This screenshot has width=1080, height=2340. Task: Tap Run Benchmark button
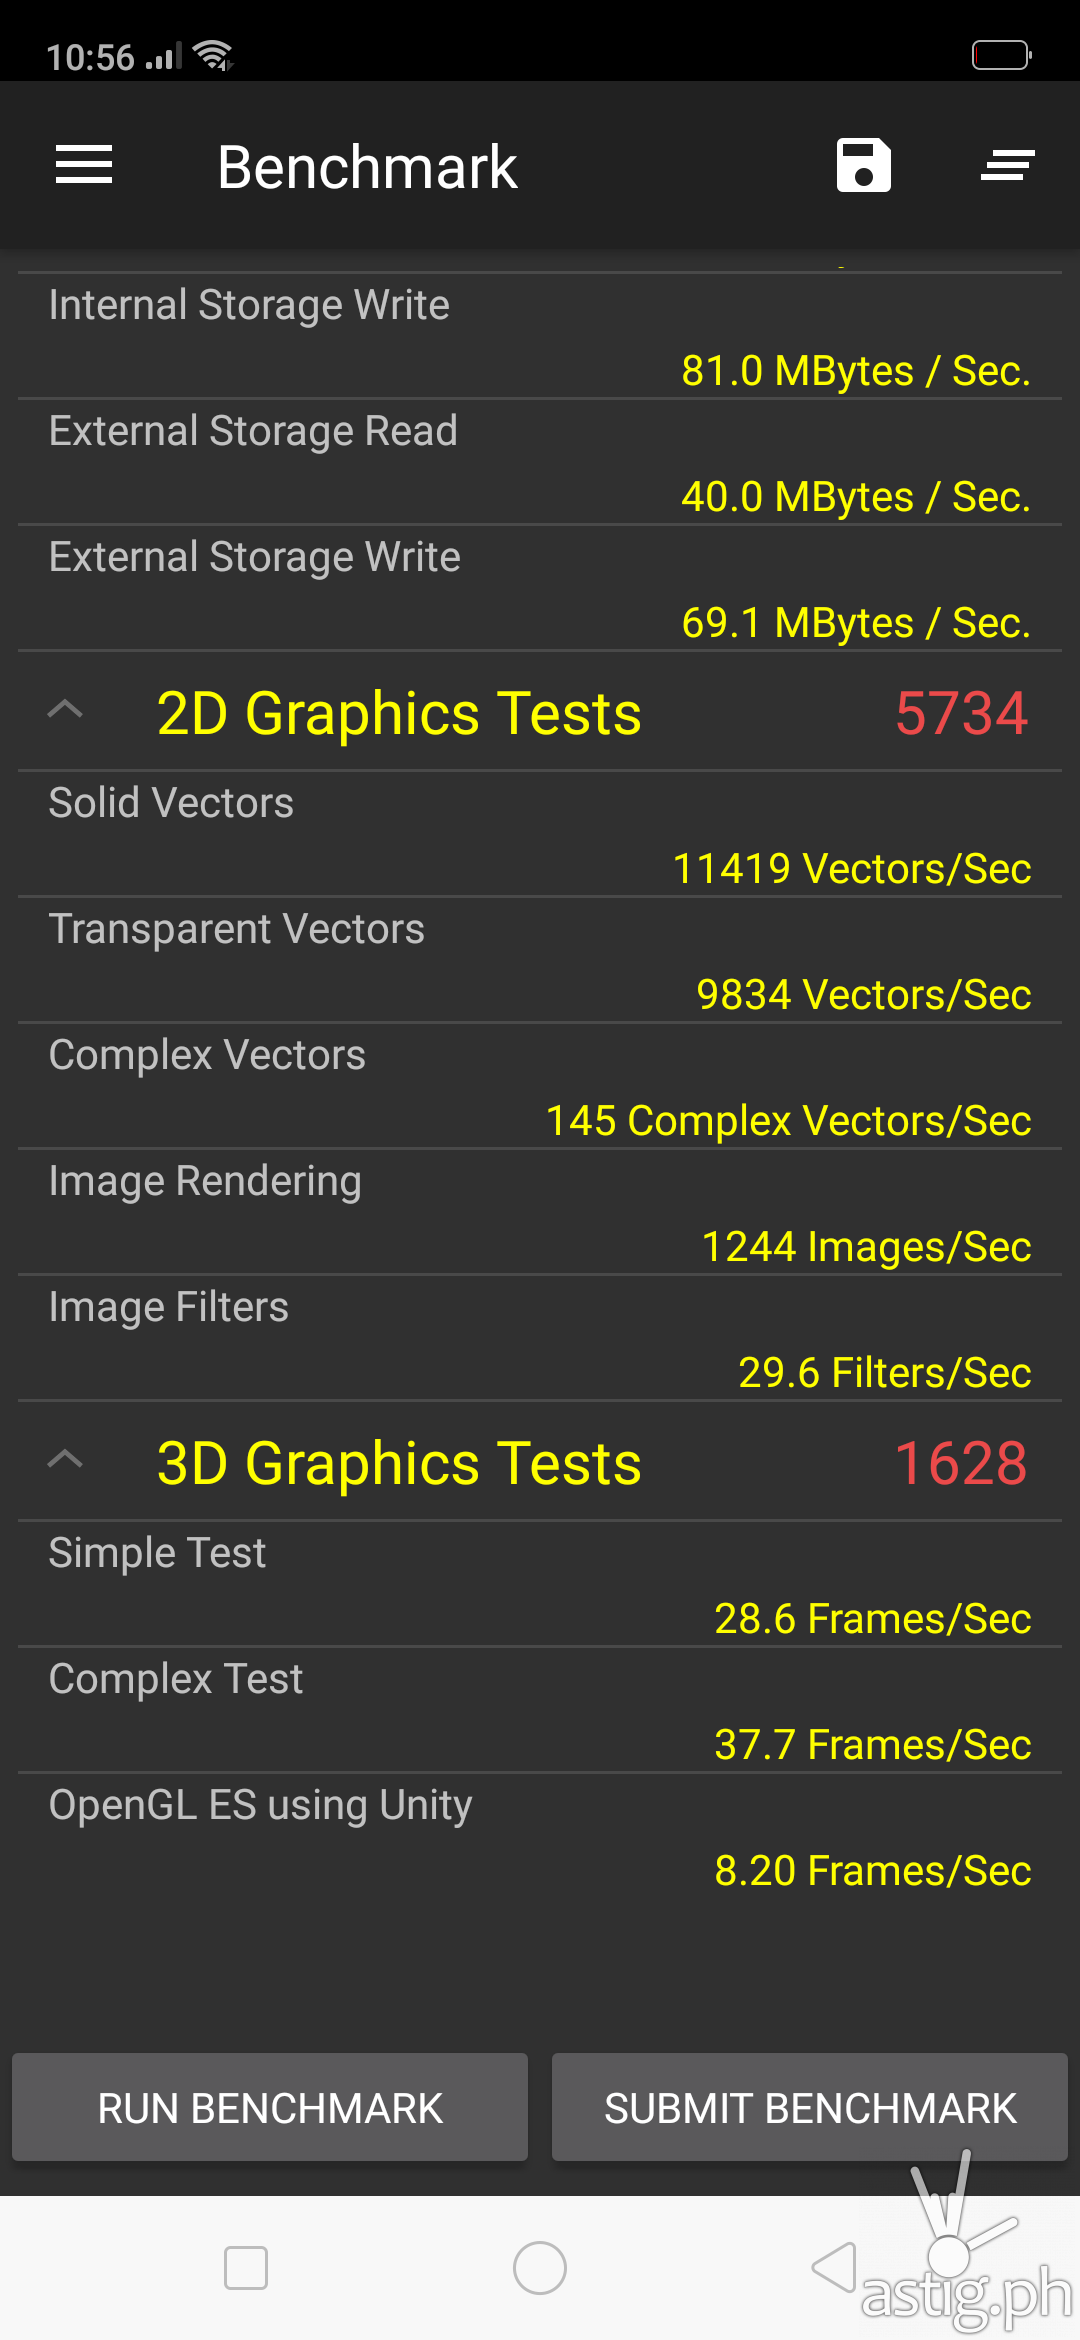[x=270, y=2108]
